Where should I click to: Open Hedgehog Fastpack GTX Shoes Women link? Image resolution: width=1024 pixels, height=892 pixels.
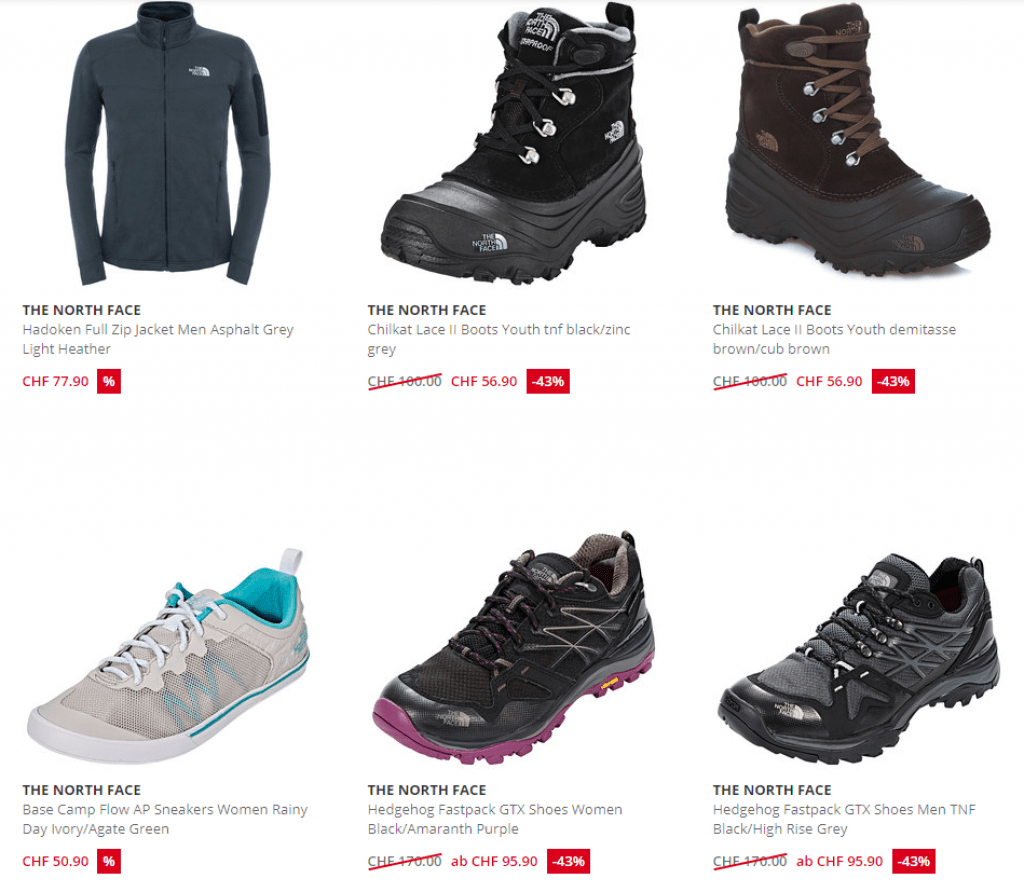coord(495,819)
